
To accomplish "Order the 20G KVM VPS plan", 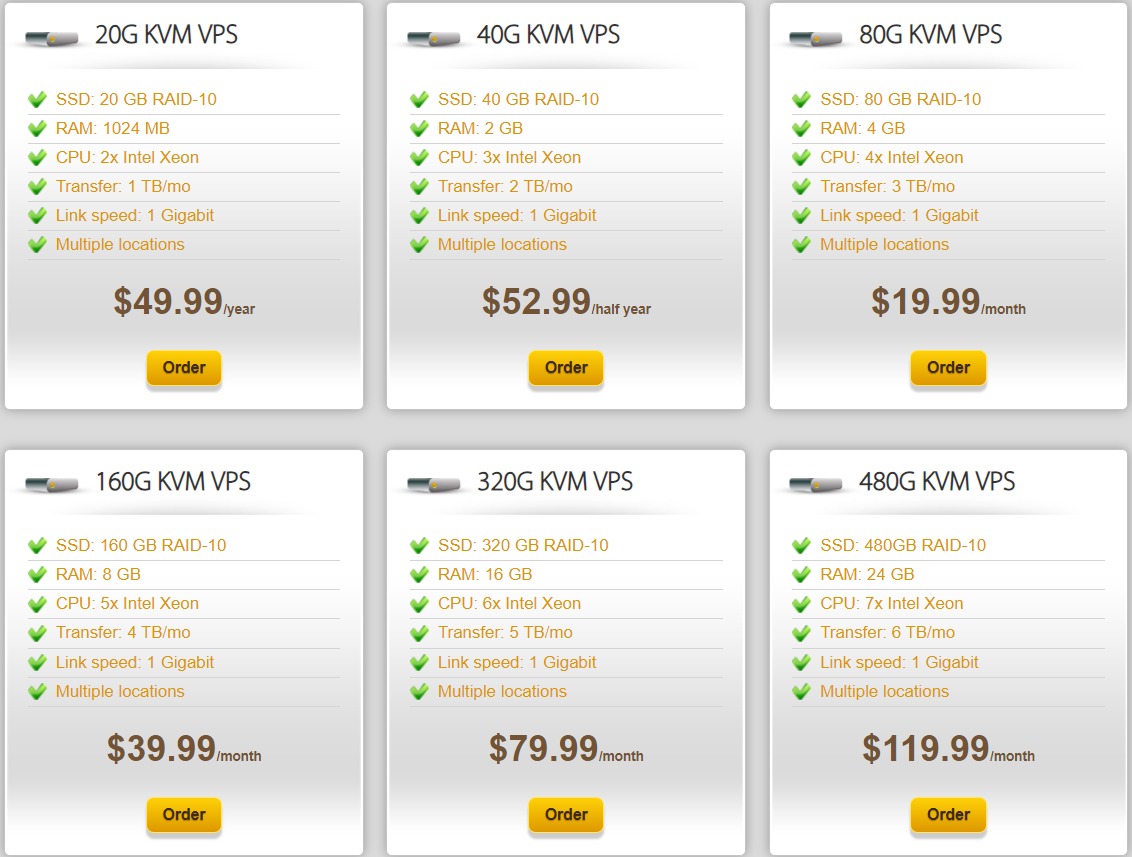I will (x=183, y=367).
